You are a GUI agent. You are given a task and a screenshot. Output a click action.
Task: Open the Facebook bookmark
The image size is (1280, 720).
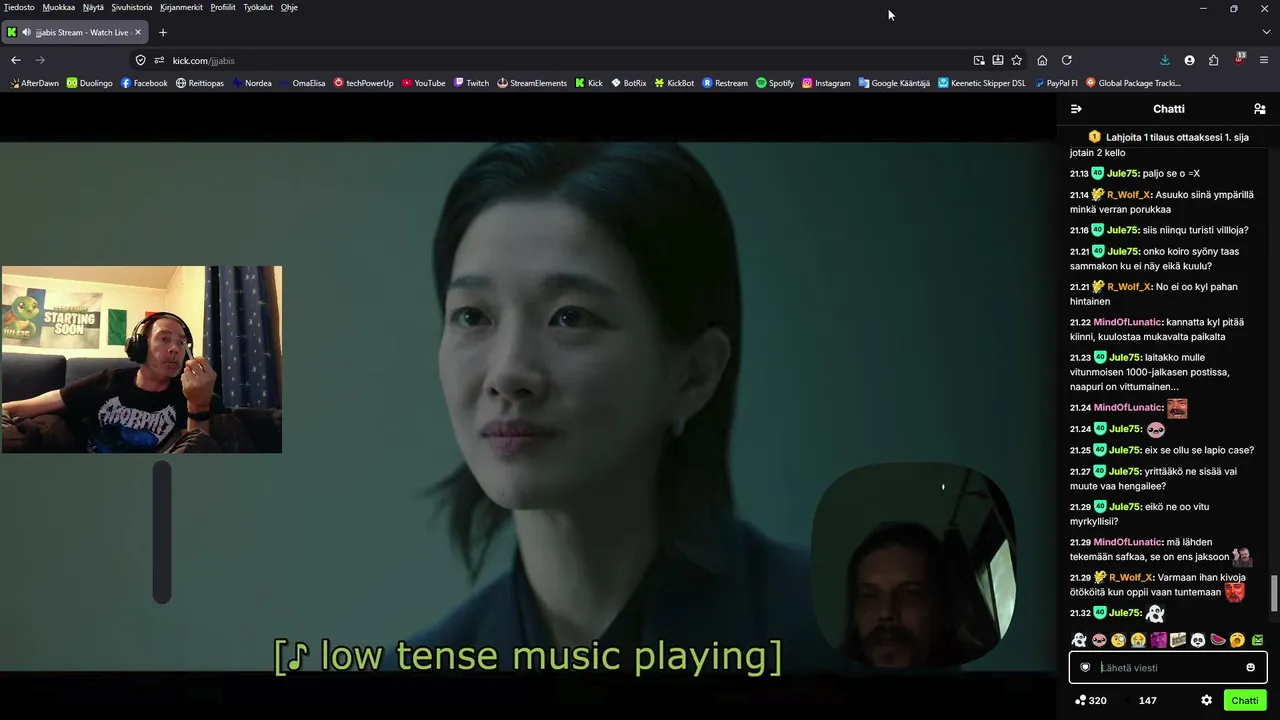[x=144, y=83]
